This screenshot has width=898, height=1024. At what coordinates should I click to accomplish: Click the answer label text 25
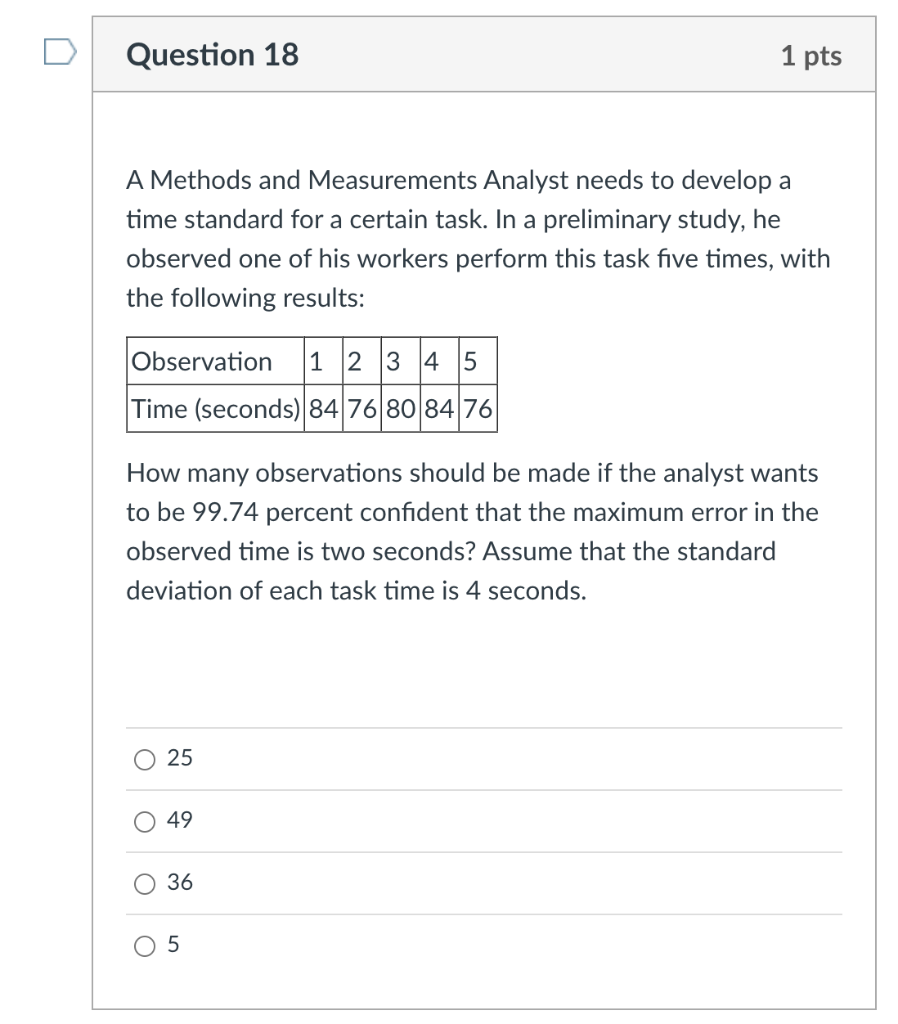tap(178, 759)
